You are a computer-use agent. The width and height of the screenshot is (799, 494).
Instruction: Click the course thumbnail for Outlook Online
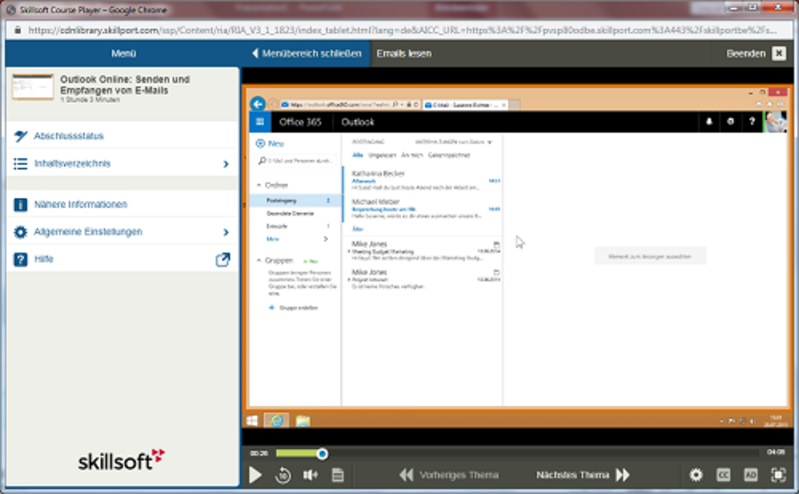click(33, 87)
